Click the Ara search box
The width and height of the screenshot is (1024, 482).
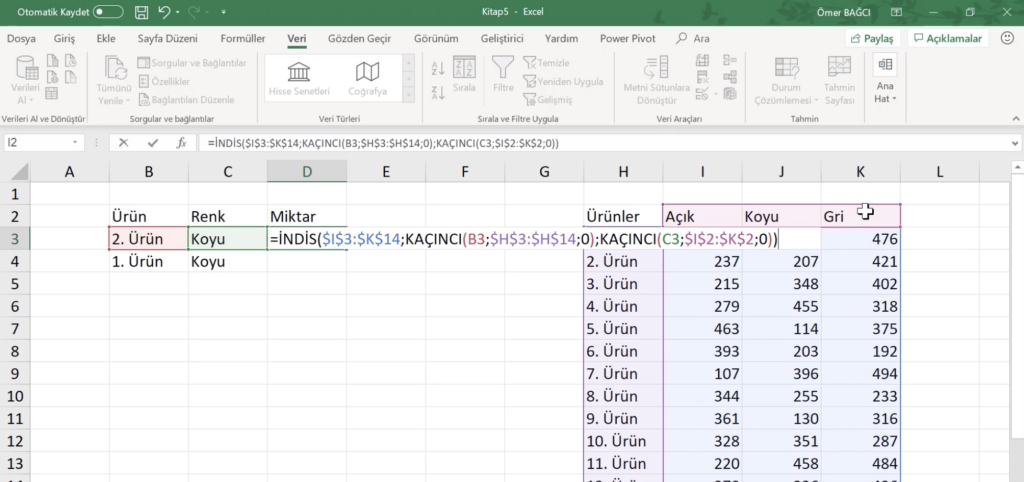701,38
